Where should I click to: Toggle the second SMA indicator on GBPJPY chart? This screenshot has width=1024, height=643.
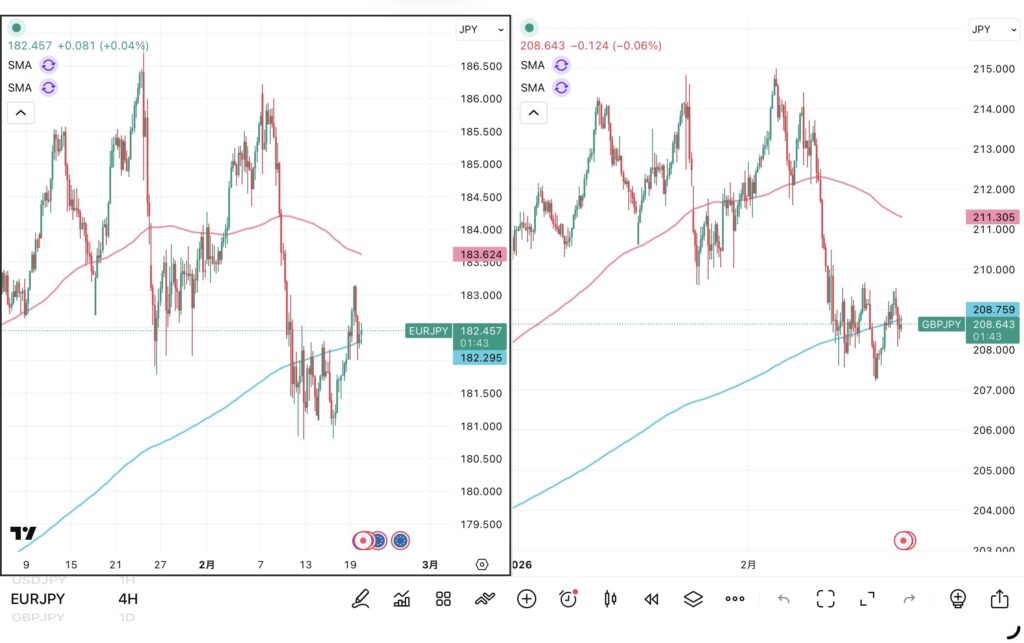[561, 87]
